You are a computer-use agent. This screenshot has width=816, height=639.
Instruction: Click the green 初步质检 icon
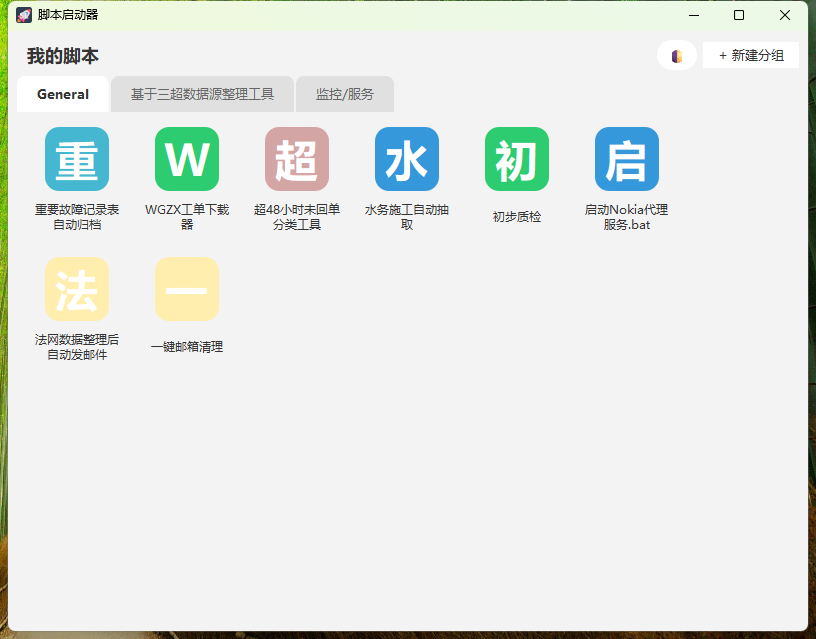pyautogui.click(x=517, y=159)
